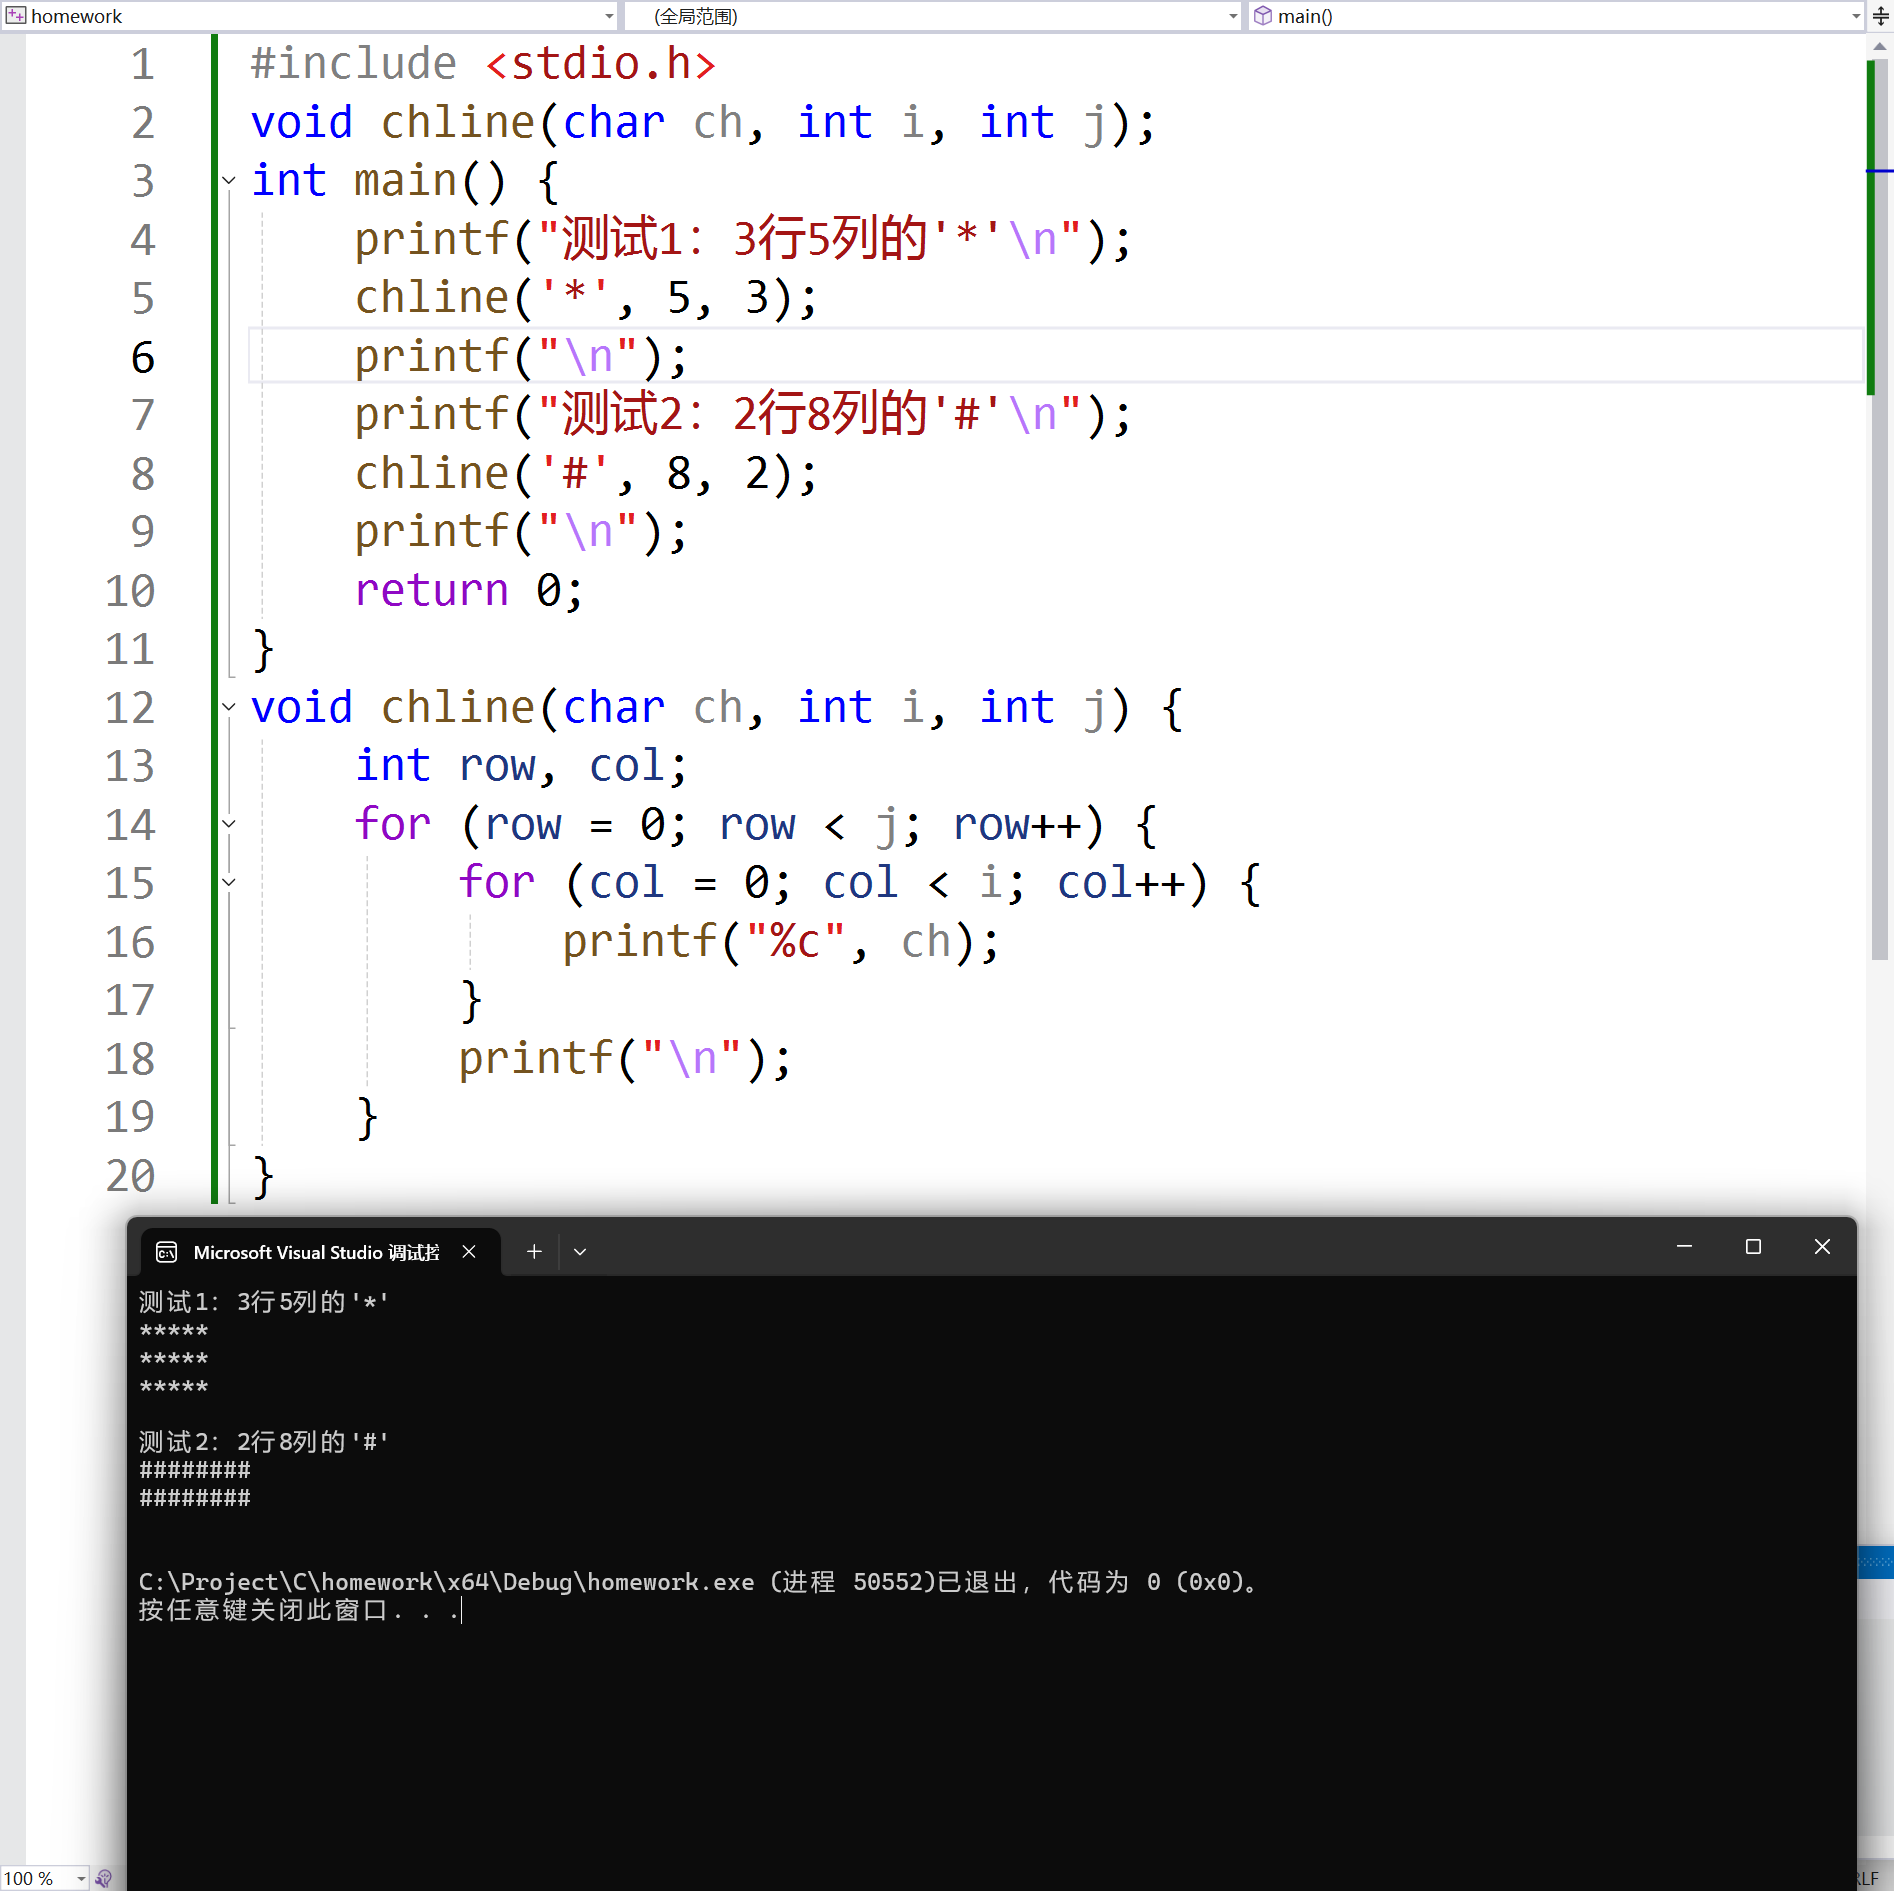Image resolution: width=1894 pixels, height=1891 pixels.
Task: Click the printf("\n") statement on line 18
Action: [625, 1059]
